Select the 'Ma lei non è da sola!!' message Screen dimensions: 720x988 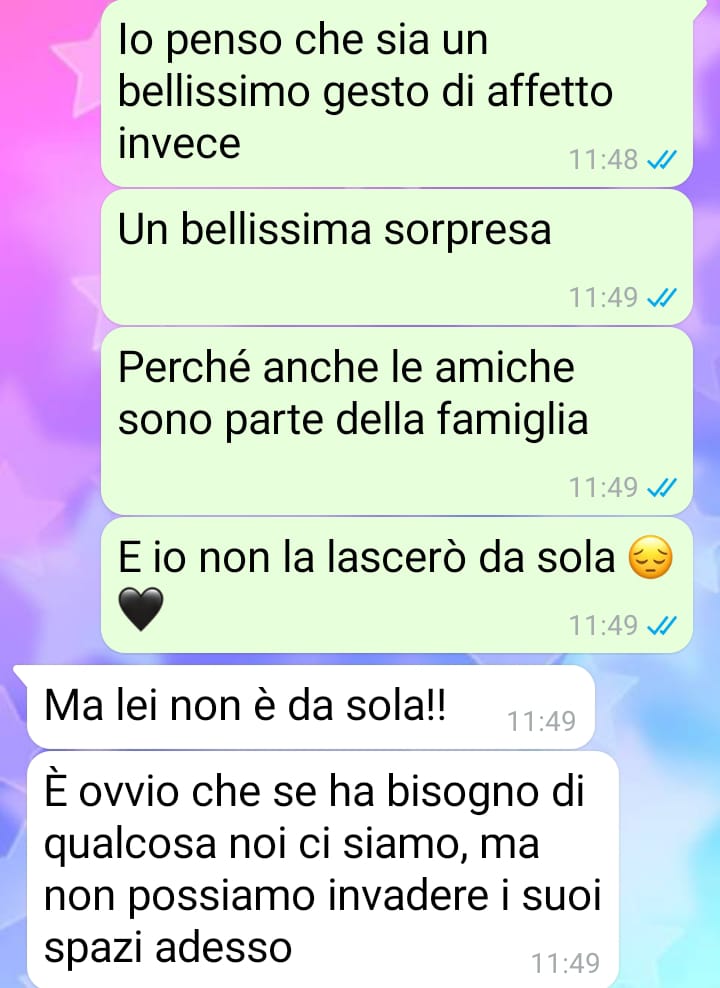(310, 707)
